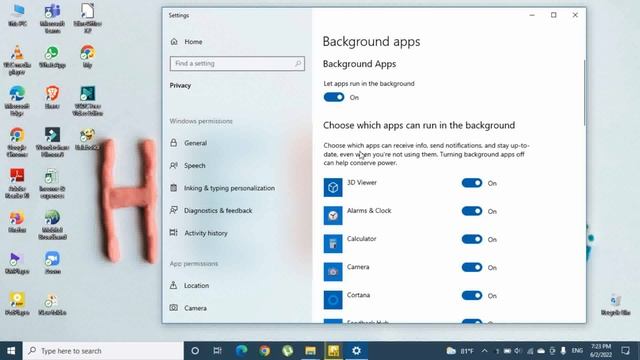The width and height of the screenshot is (640, 360).
Task: Select Brave browser desktop icon
Action: (x=52, y=98)
